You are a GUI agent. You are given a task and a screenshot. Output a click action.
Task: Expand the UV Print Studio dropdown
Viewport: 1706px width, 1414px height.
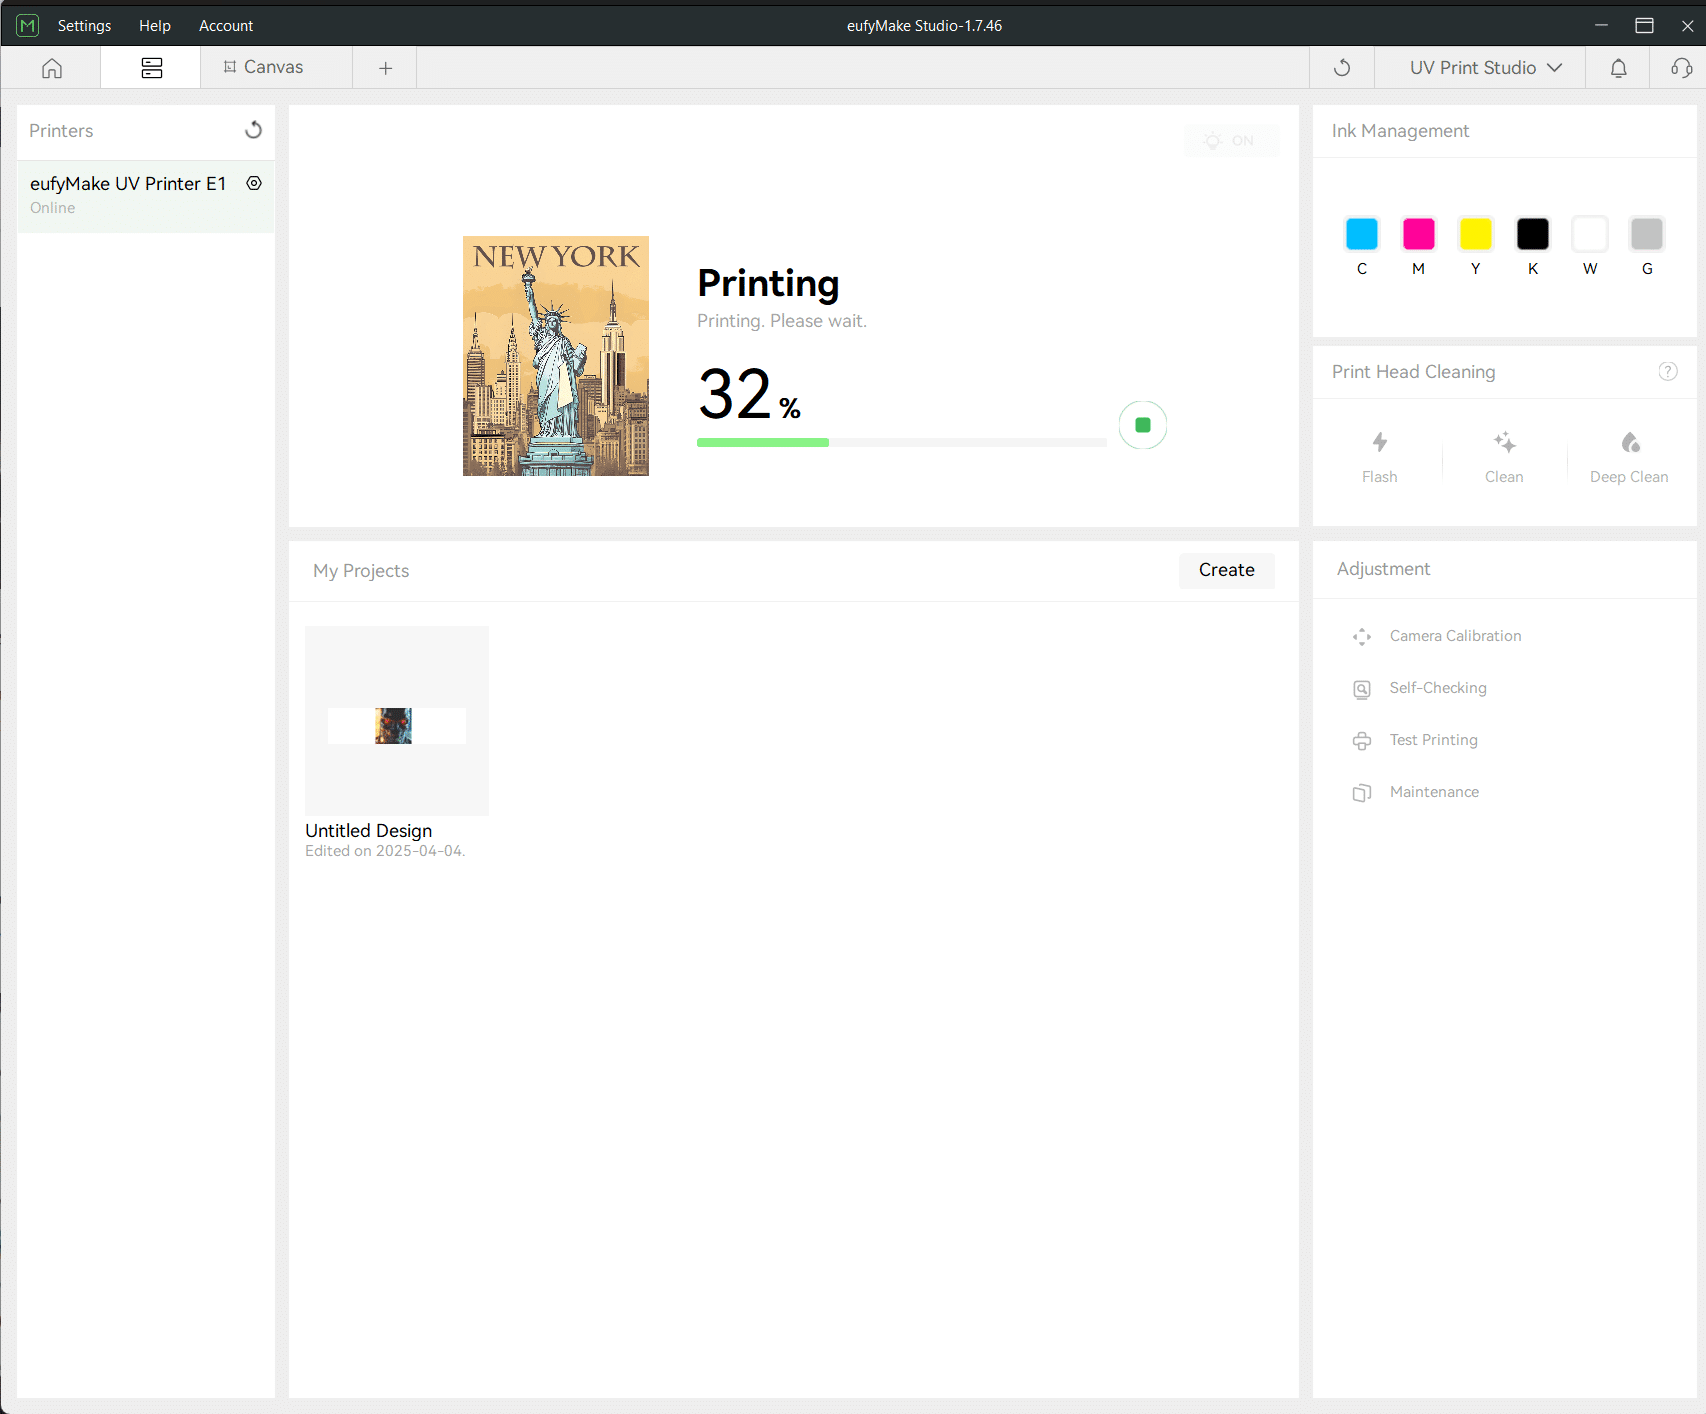(1485, 68)
